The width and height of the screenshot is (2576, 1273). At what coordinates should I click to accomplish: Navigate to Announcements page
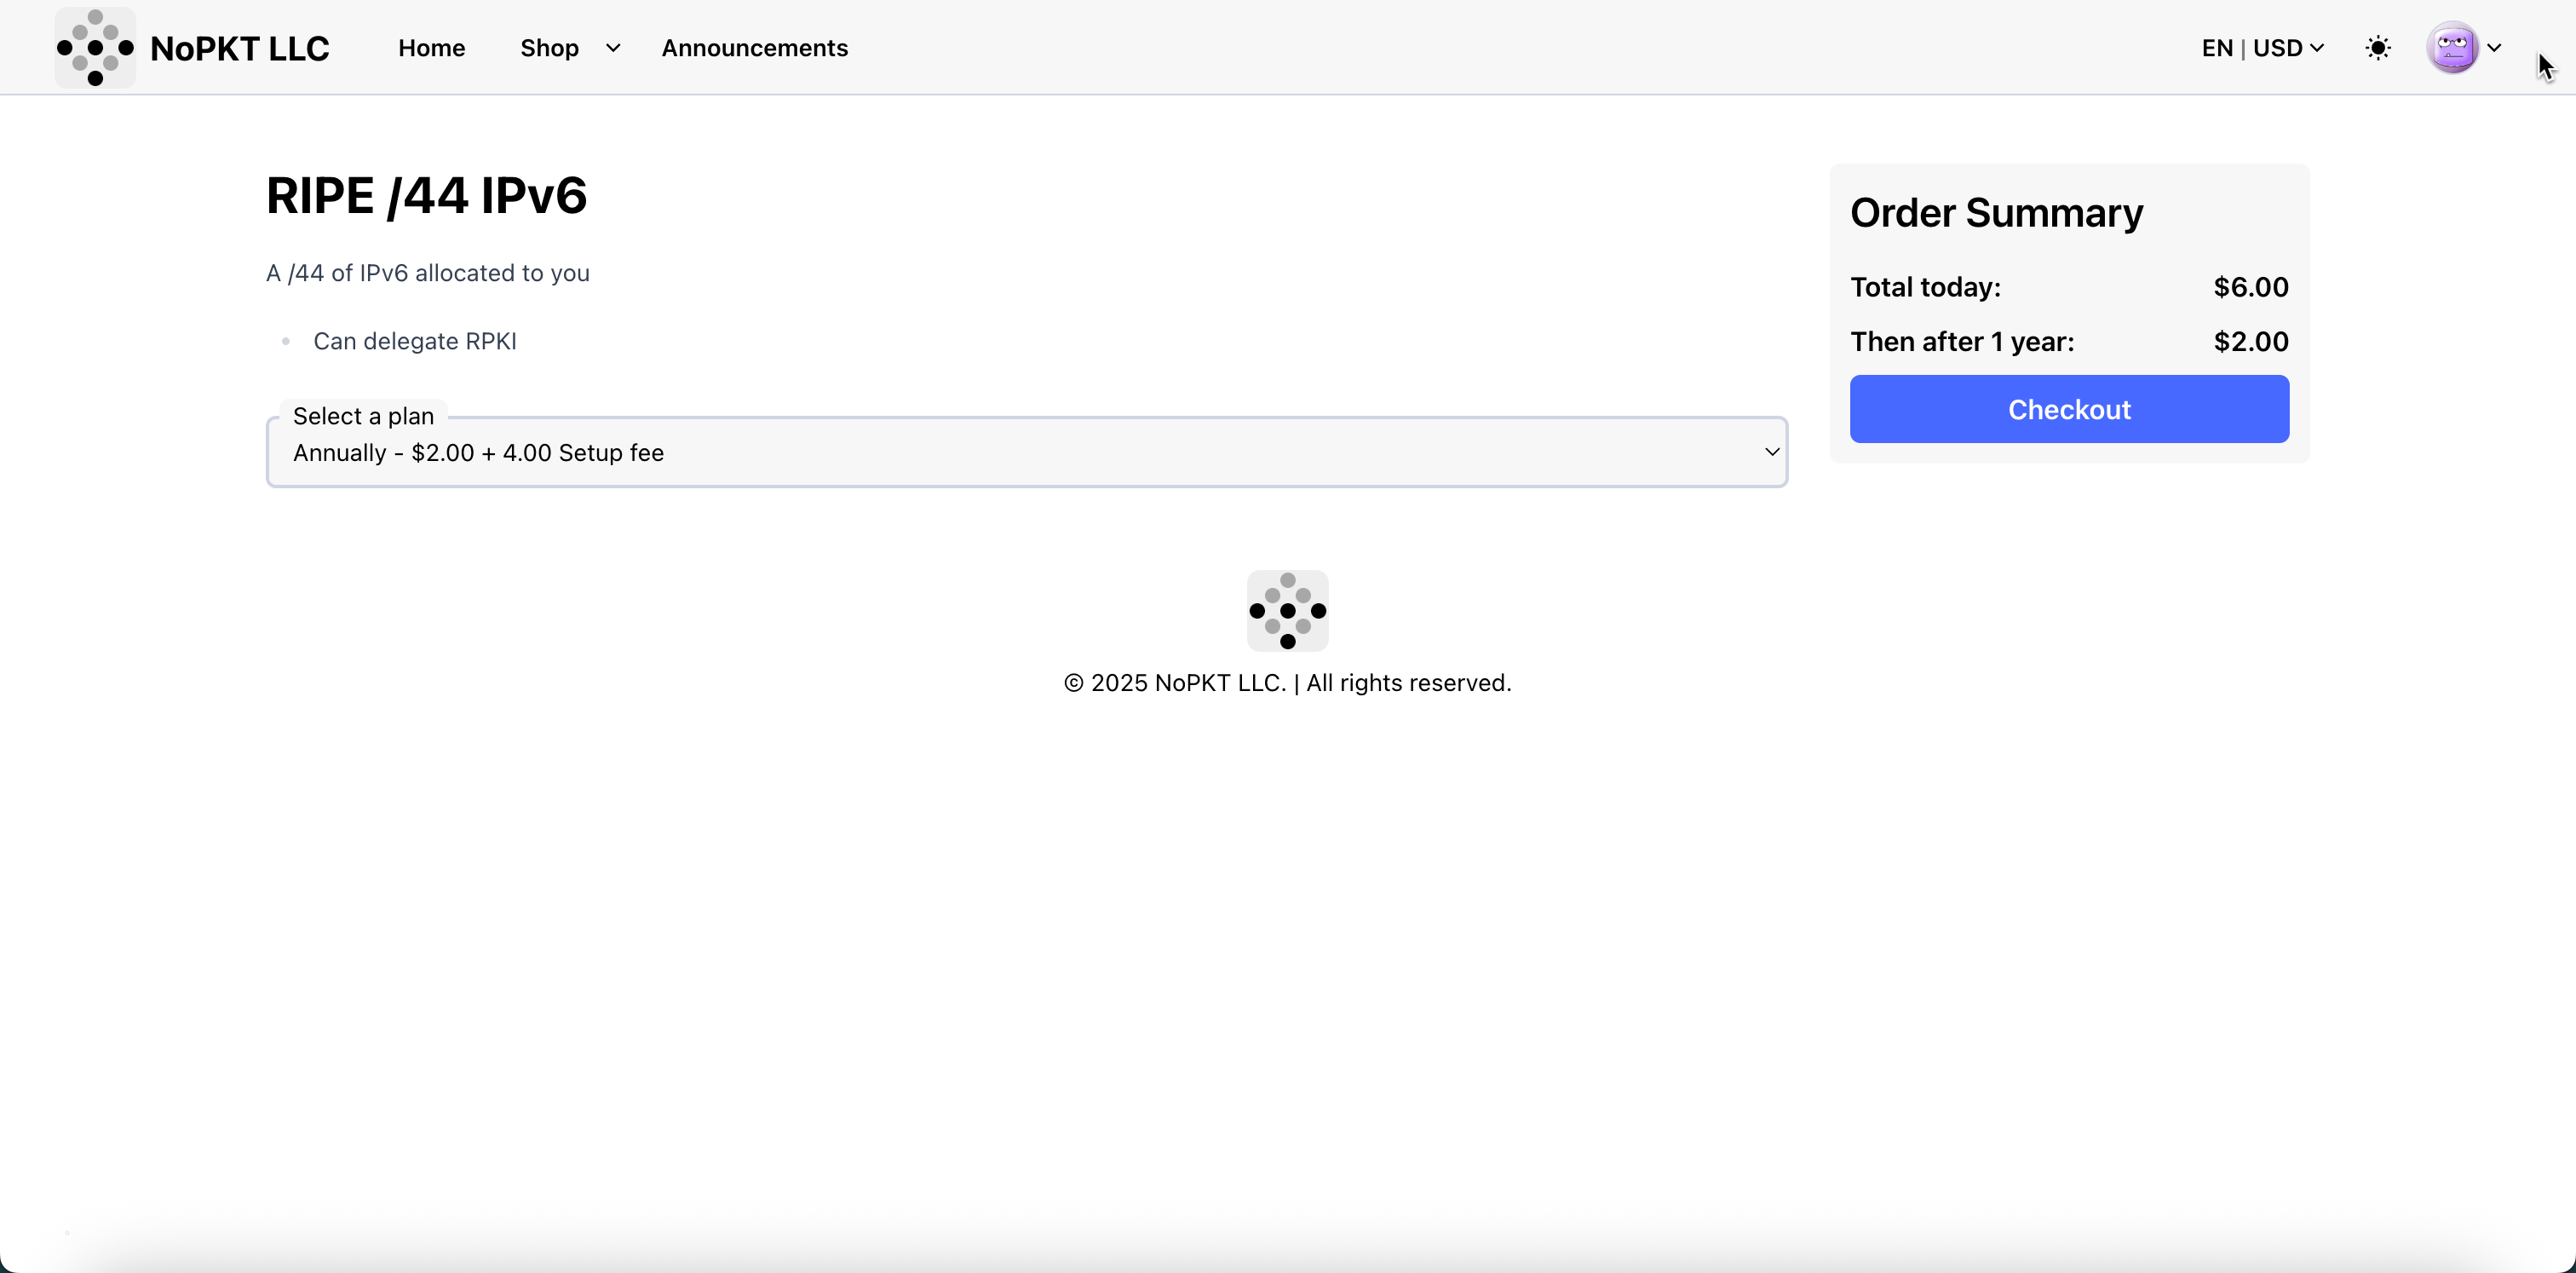pos(754,48)
